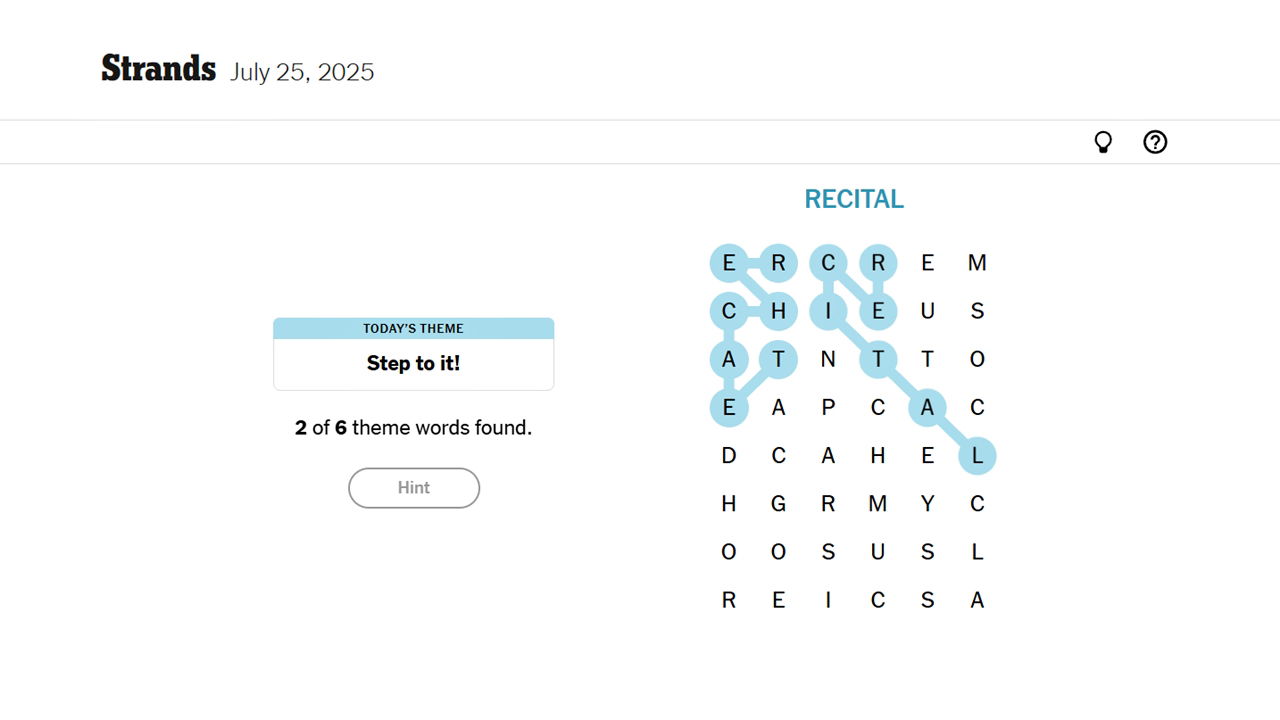The image size is (1280, 720).
Task: Click the Hint button
Action: point(413,488)
